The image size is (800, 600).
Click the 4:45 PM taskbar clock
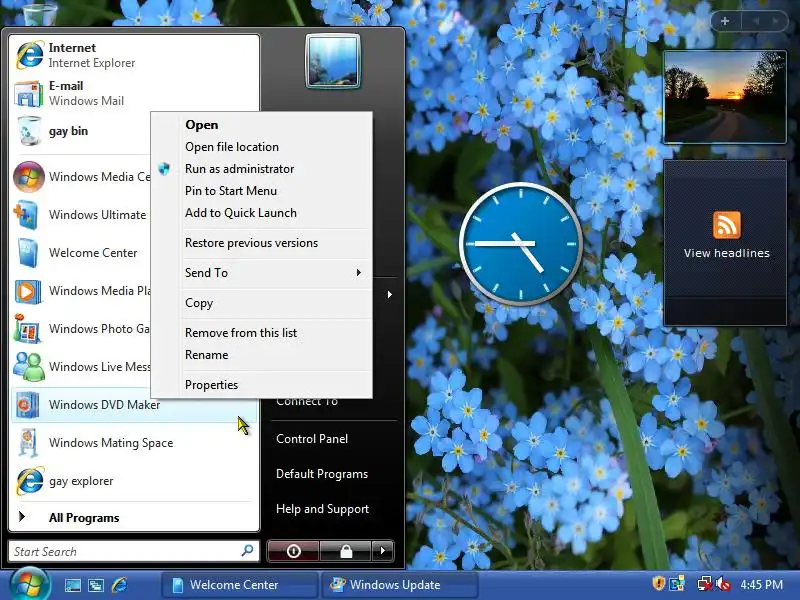pyautogui.click(x=761, y=585)
